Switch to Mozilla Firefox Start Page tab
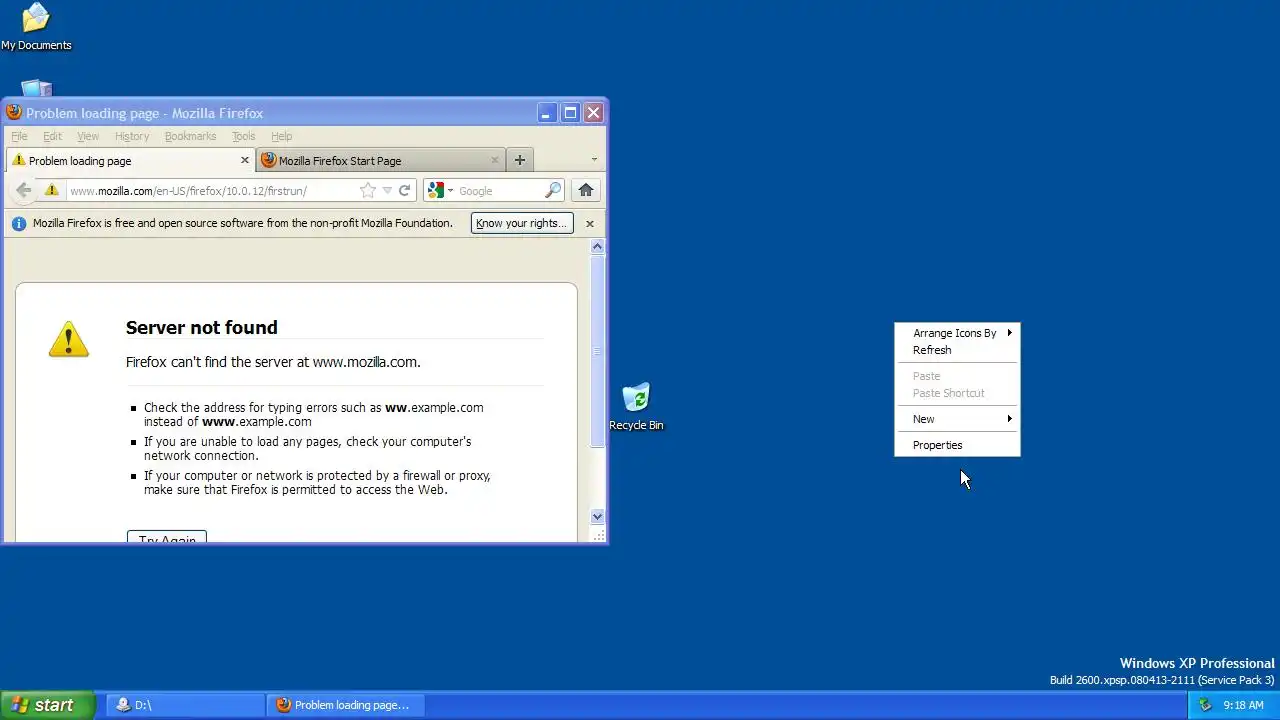 [x=381, y=160]
